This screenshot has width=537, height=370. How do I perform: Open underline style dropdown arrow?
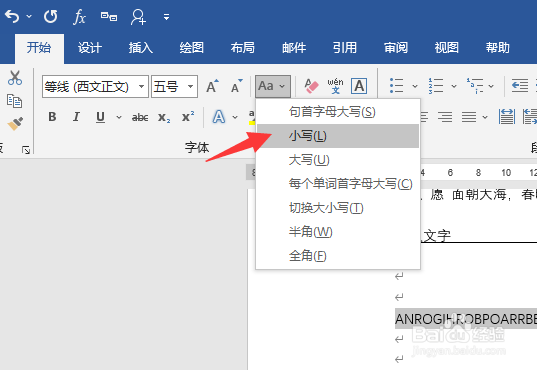(x=119, y=117)
